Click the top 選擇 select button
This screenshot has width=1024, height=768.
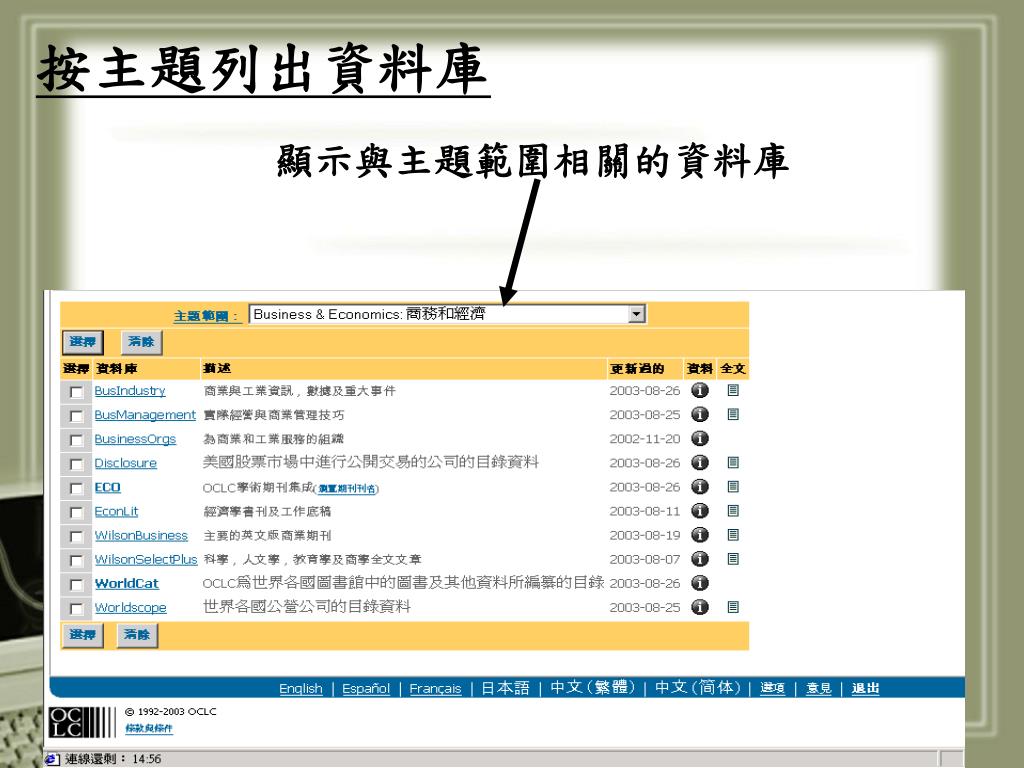pyautogui.click(x=82, y=342)
